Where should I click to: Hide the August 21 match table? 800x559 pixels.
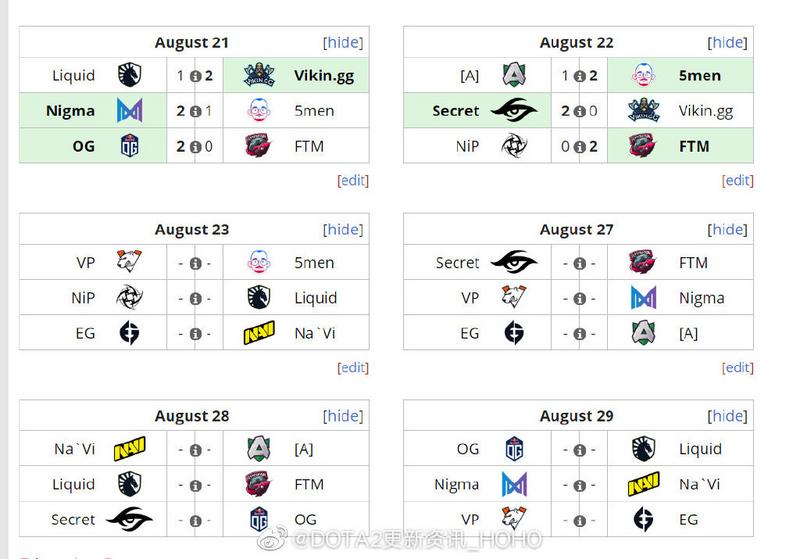343,42
